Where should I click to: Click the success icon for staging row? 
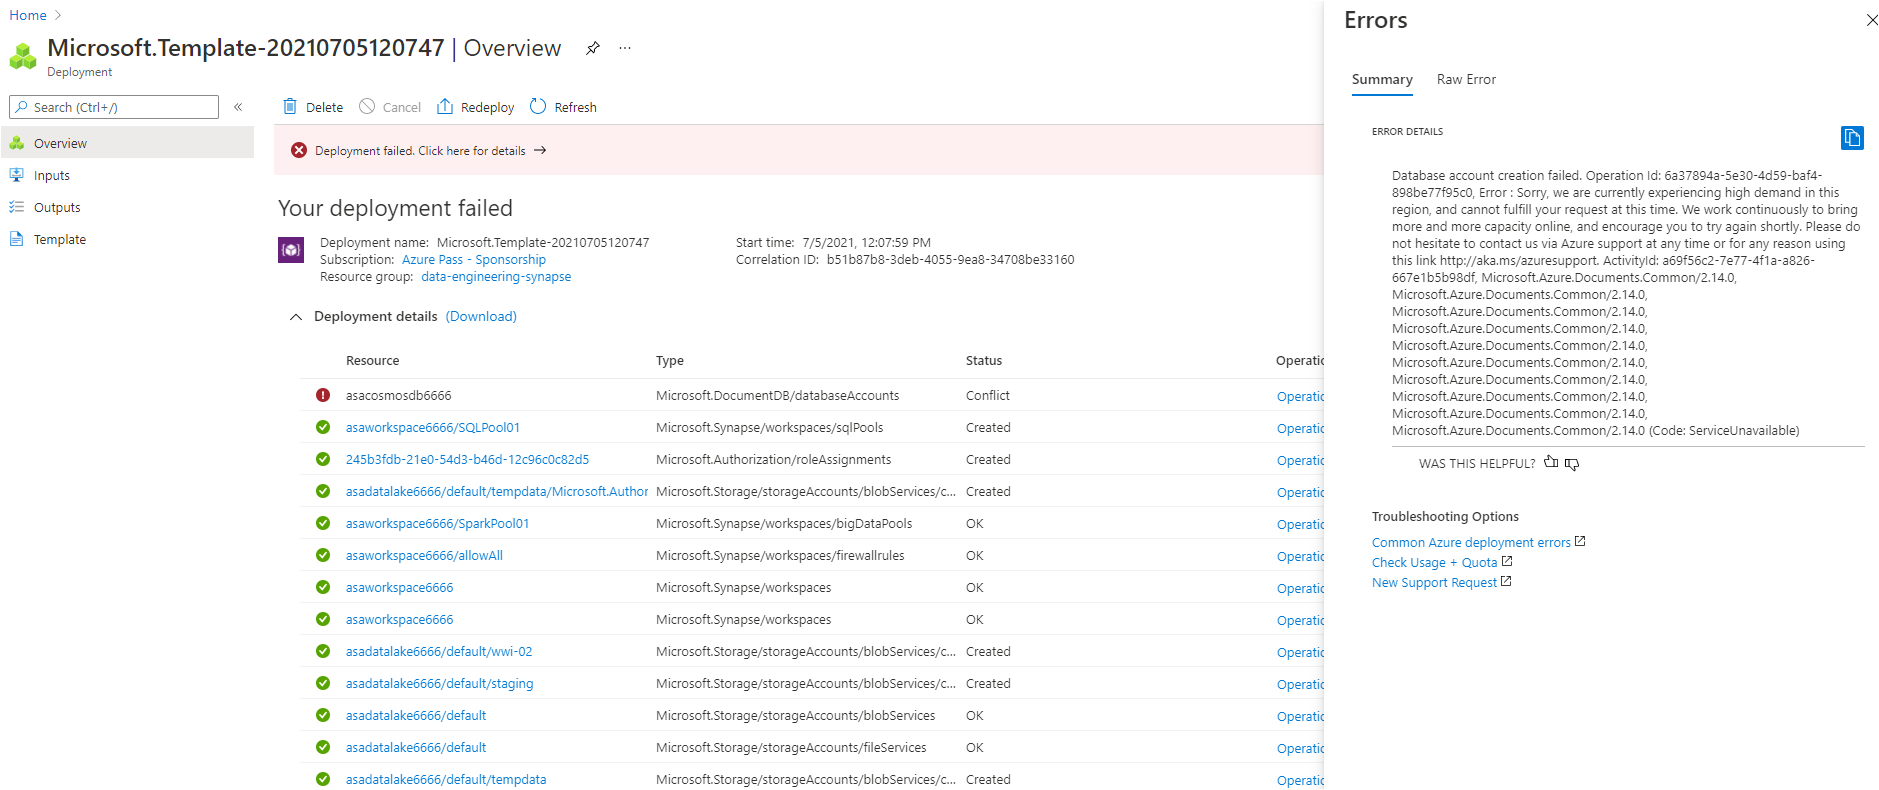[323, 683]
